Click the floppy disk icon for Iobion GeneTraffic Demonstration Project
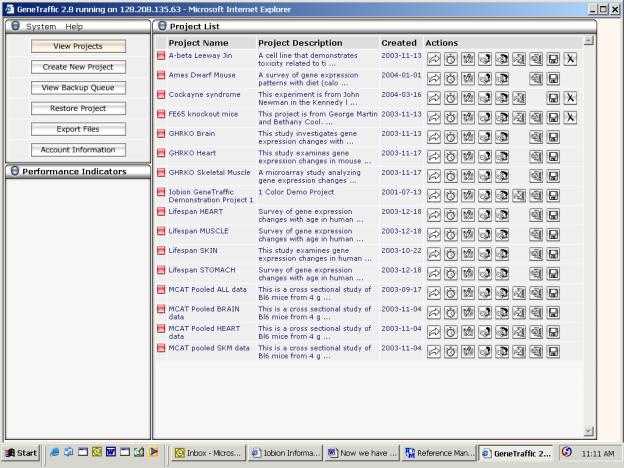Viewport: 624px width, 468px height. pyautogui.click(x=553, y=195)
